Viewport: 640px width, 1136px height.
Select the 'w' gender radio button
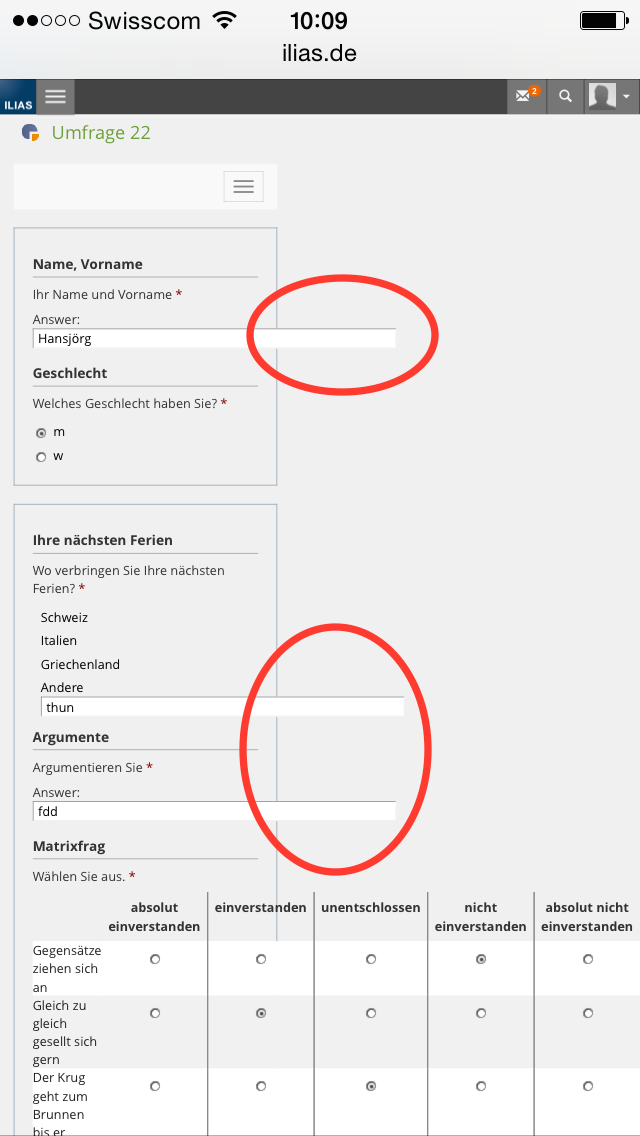[x=41, y=457]
